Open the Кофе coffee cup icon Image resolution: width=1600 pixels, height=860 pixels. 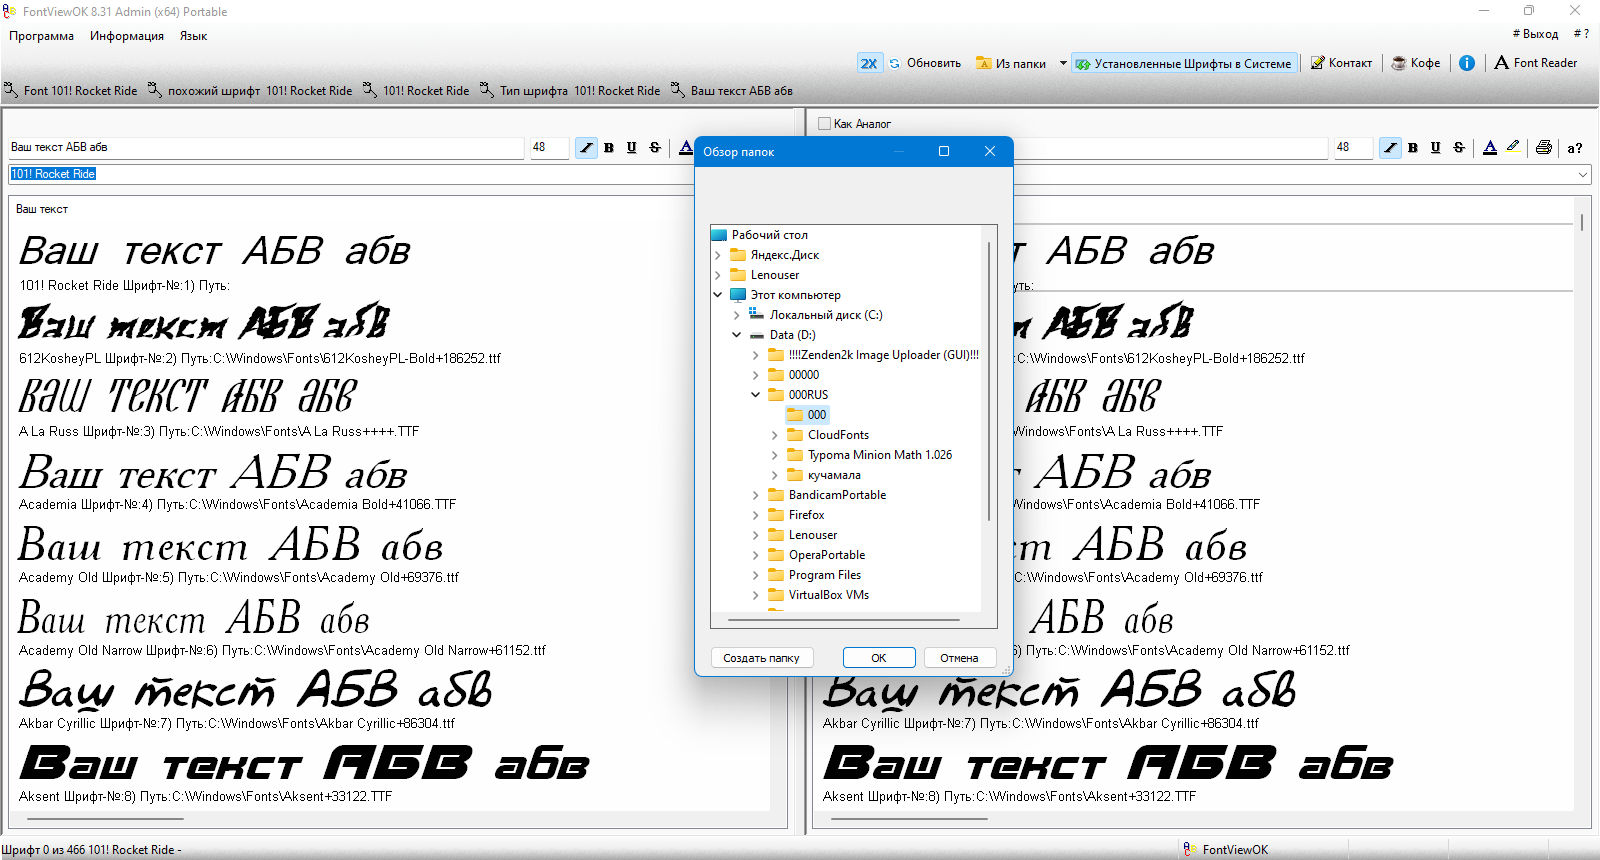[1399, 63]
